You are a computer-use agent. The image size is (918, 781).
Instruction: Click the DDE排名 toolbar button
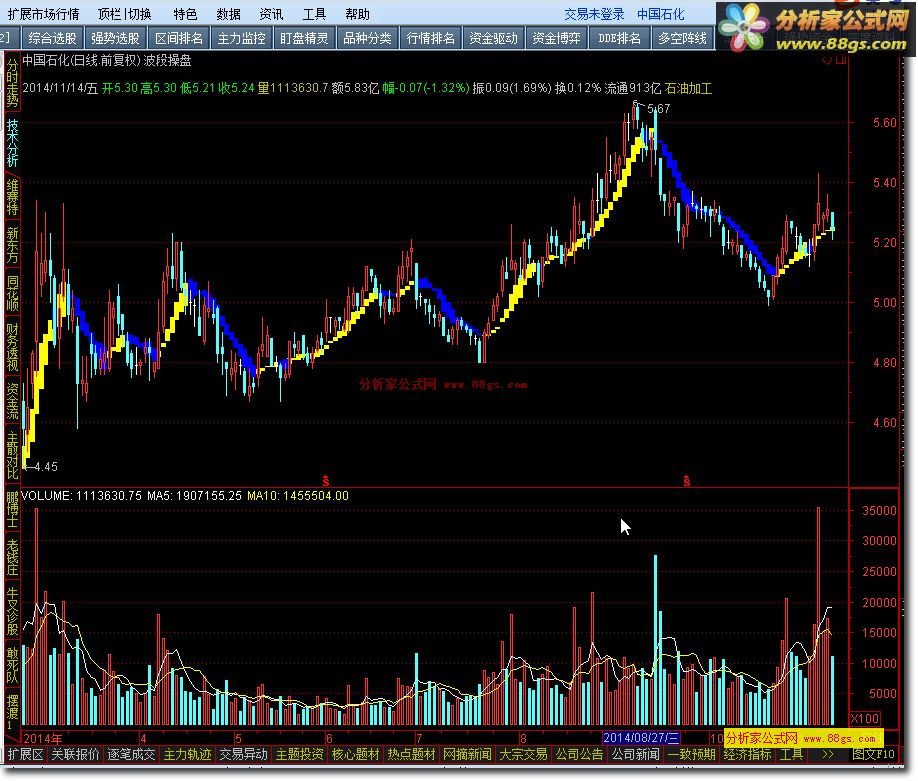point(619,38)
